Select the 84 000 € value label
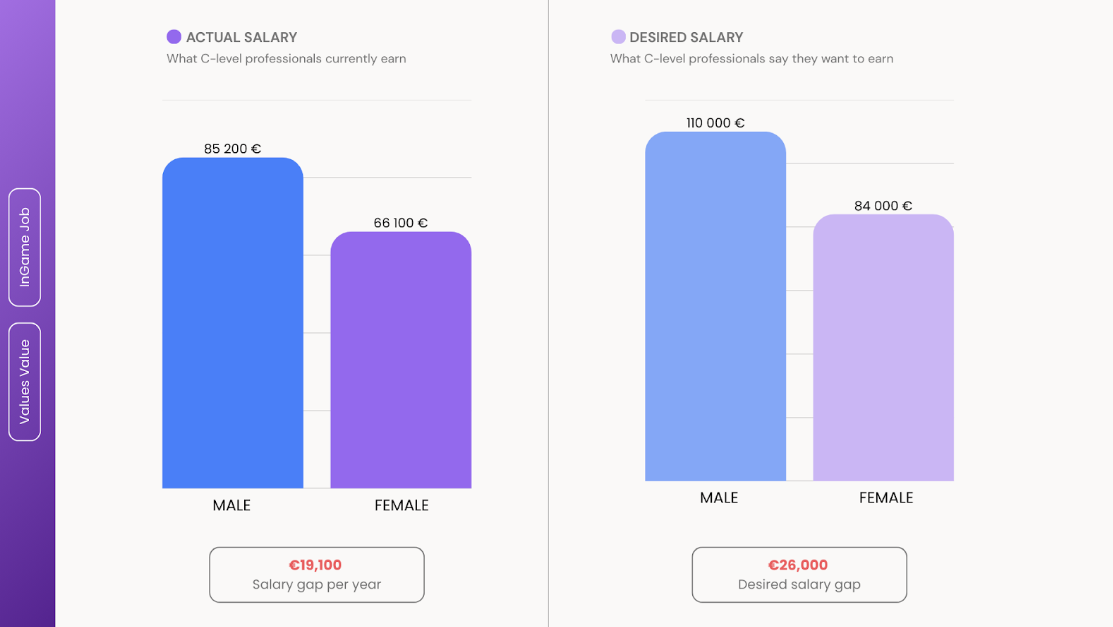Screen dimensions: 1113x627 (883, 206)
